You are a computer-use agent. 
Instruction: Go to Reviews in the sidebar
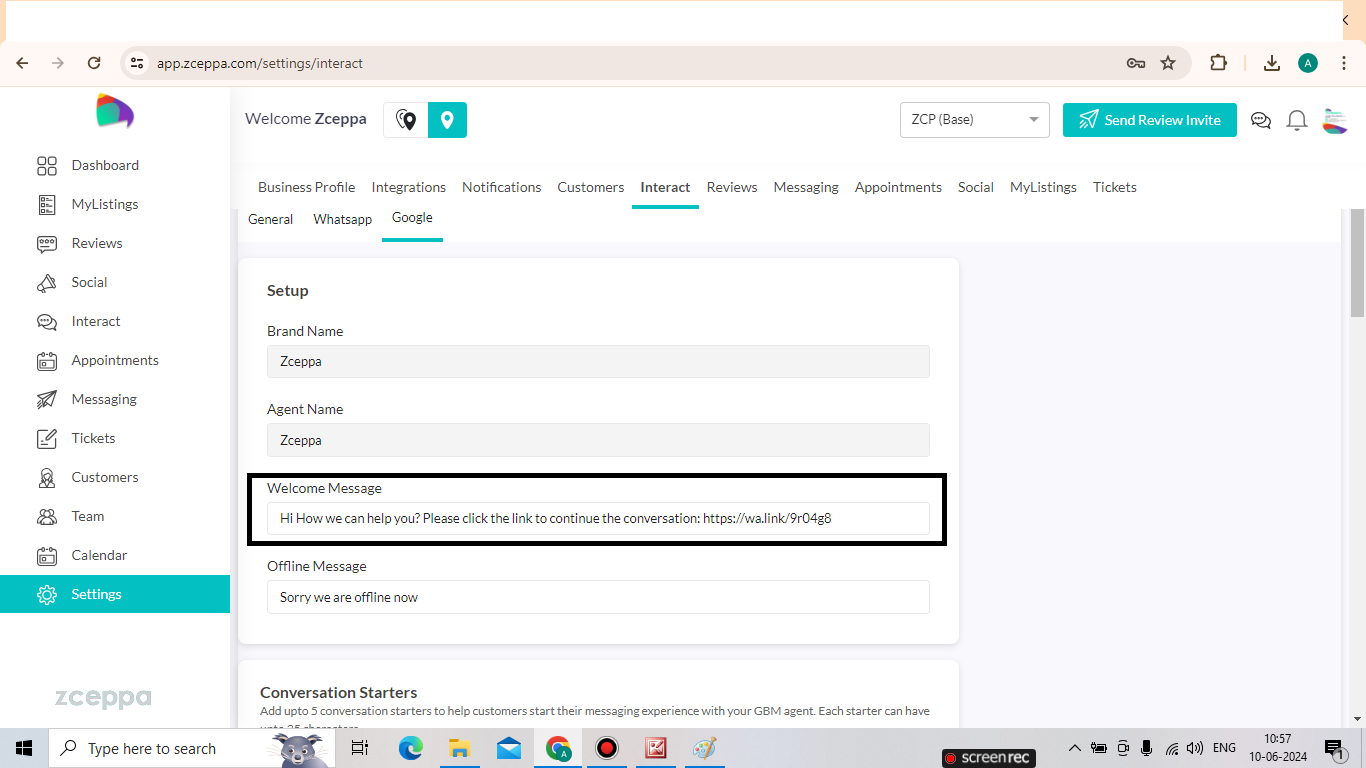(80, 243)
